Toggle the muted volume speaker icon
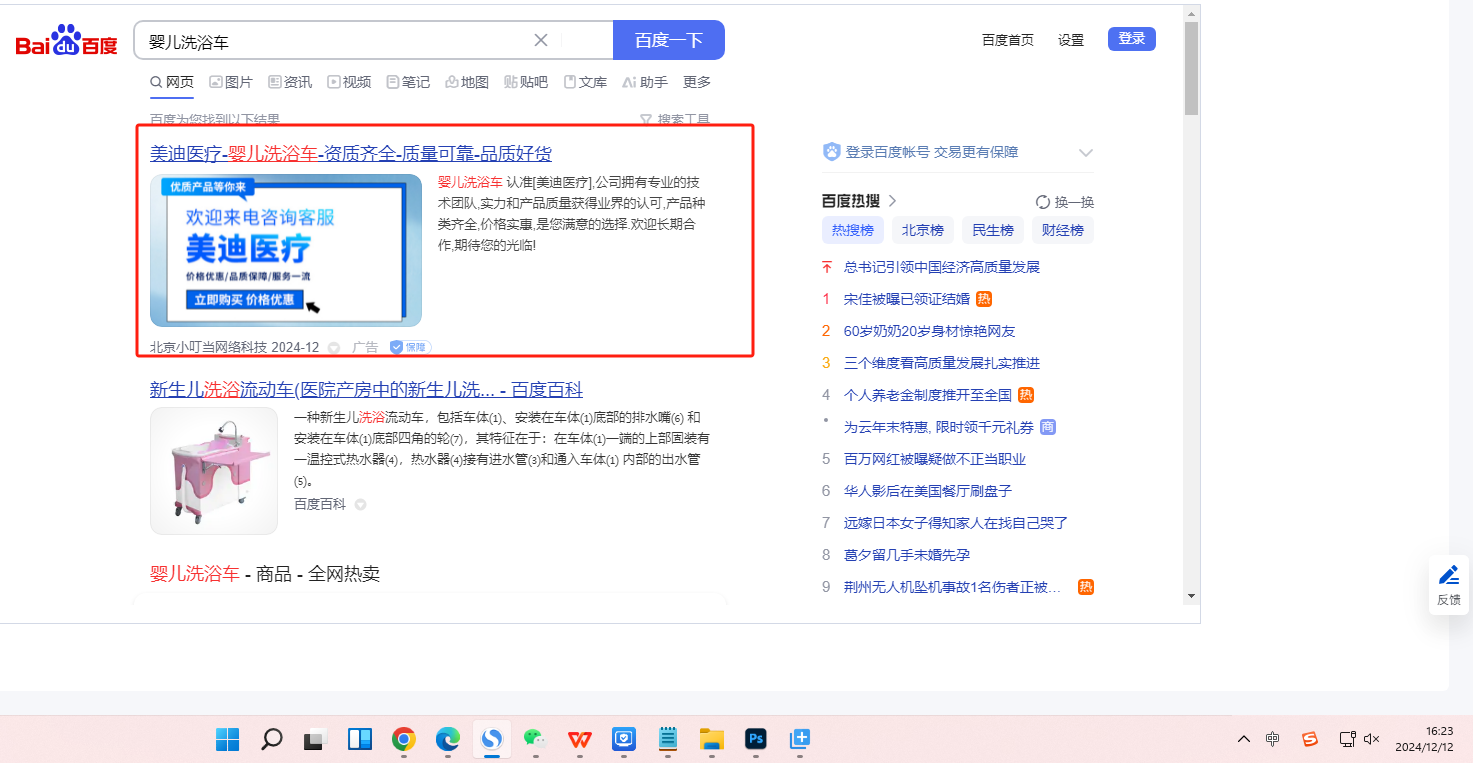The image size is (1473, 763). 1371,740
